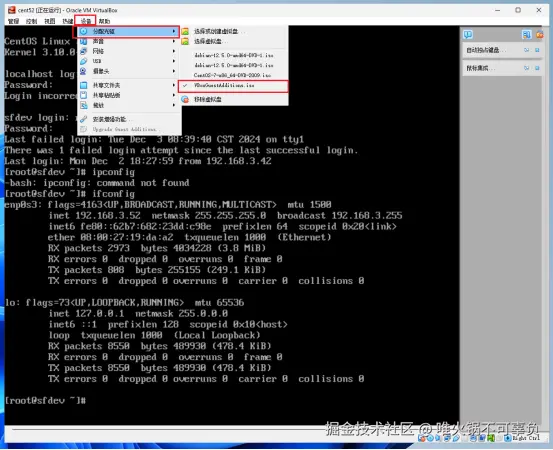Toggle the notification center speech-bubble icon
Image resolution: width=553 pixels, height=450 pixels.
click(x=468, y=34)
